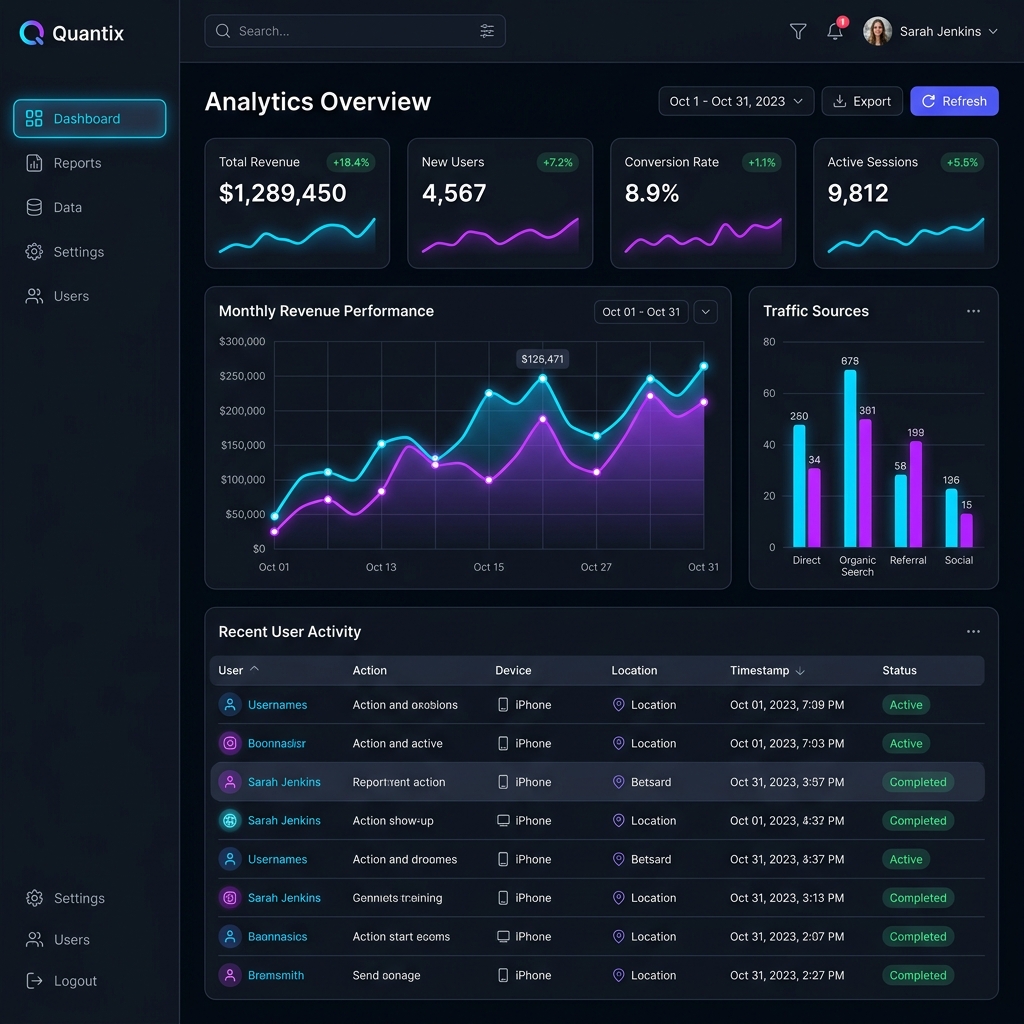Click the phone device icon in Bremsmith row
1024x1024 pixels.
tap(503, 975)
